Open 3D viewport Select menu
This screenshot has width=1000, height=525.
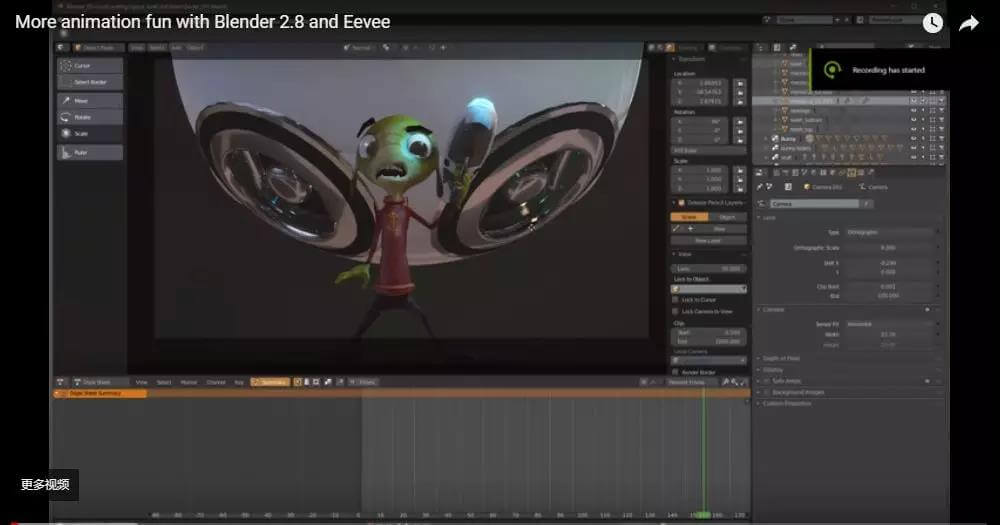point(157,47)
